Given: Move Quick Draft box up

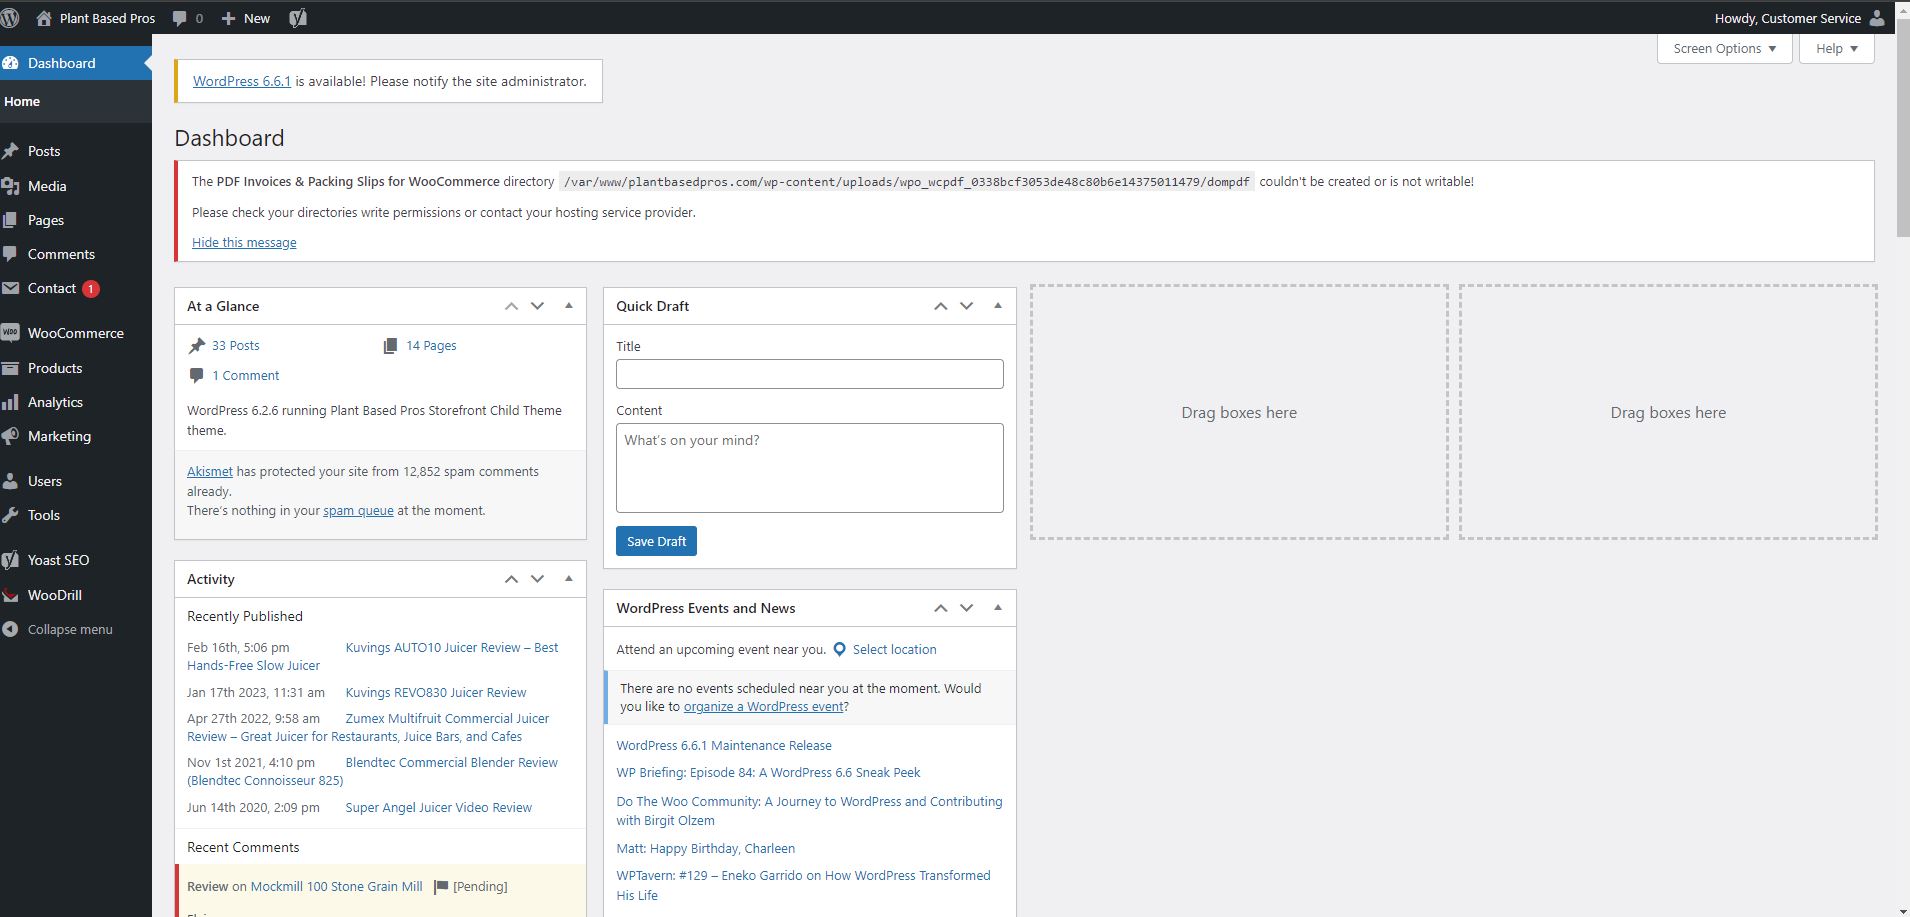Looking at the screenshot, I should (x=940, y=306).
